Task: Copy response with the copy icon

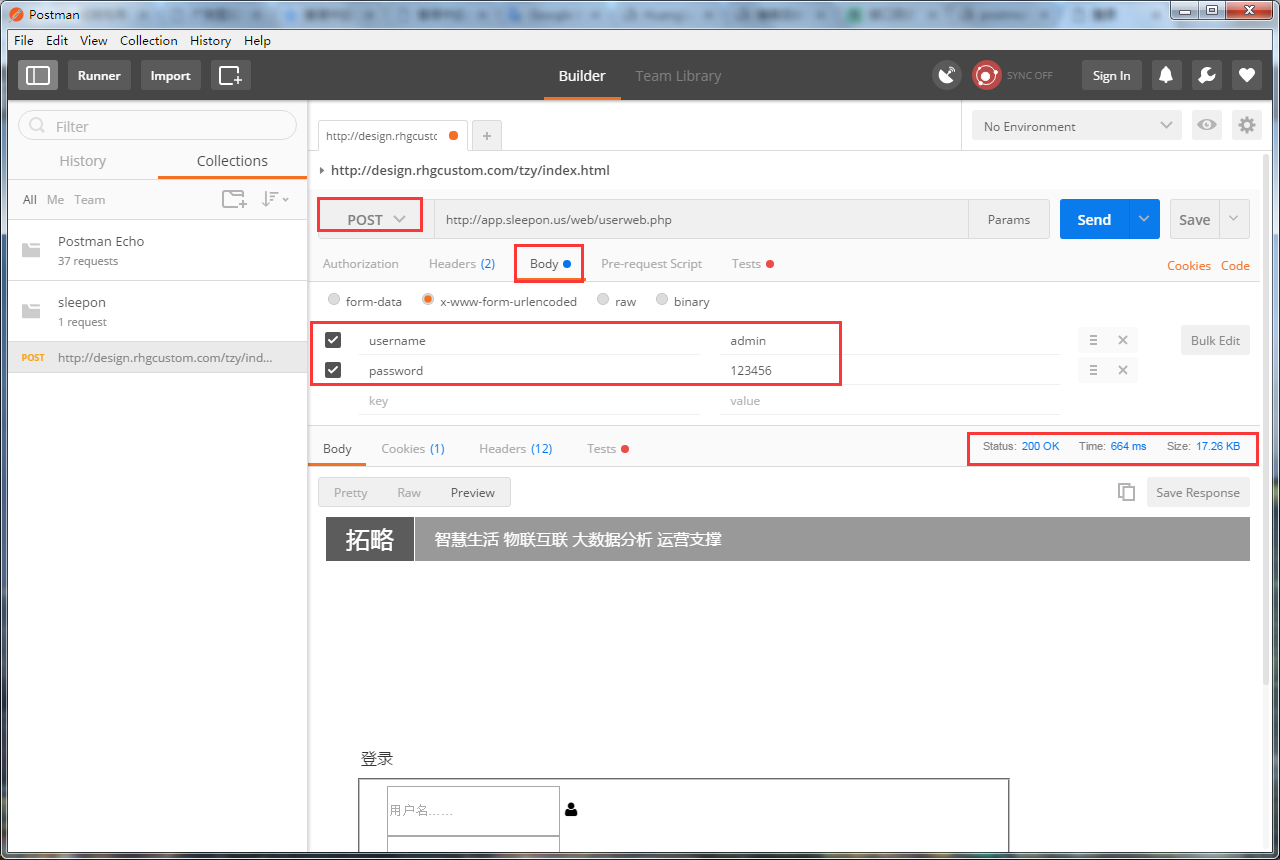Action: pos(1127,492)
